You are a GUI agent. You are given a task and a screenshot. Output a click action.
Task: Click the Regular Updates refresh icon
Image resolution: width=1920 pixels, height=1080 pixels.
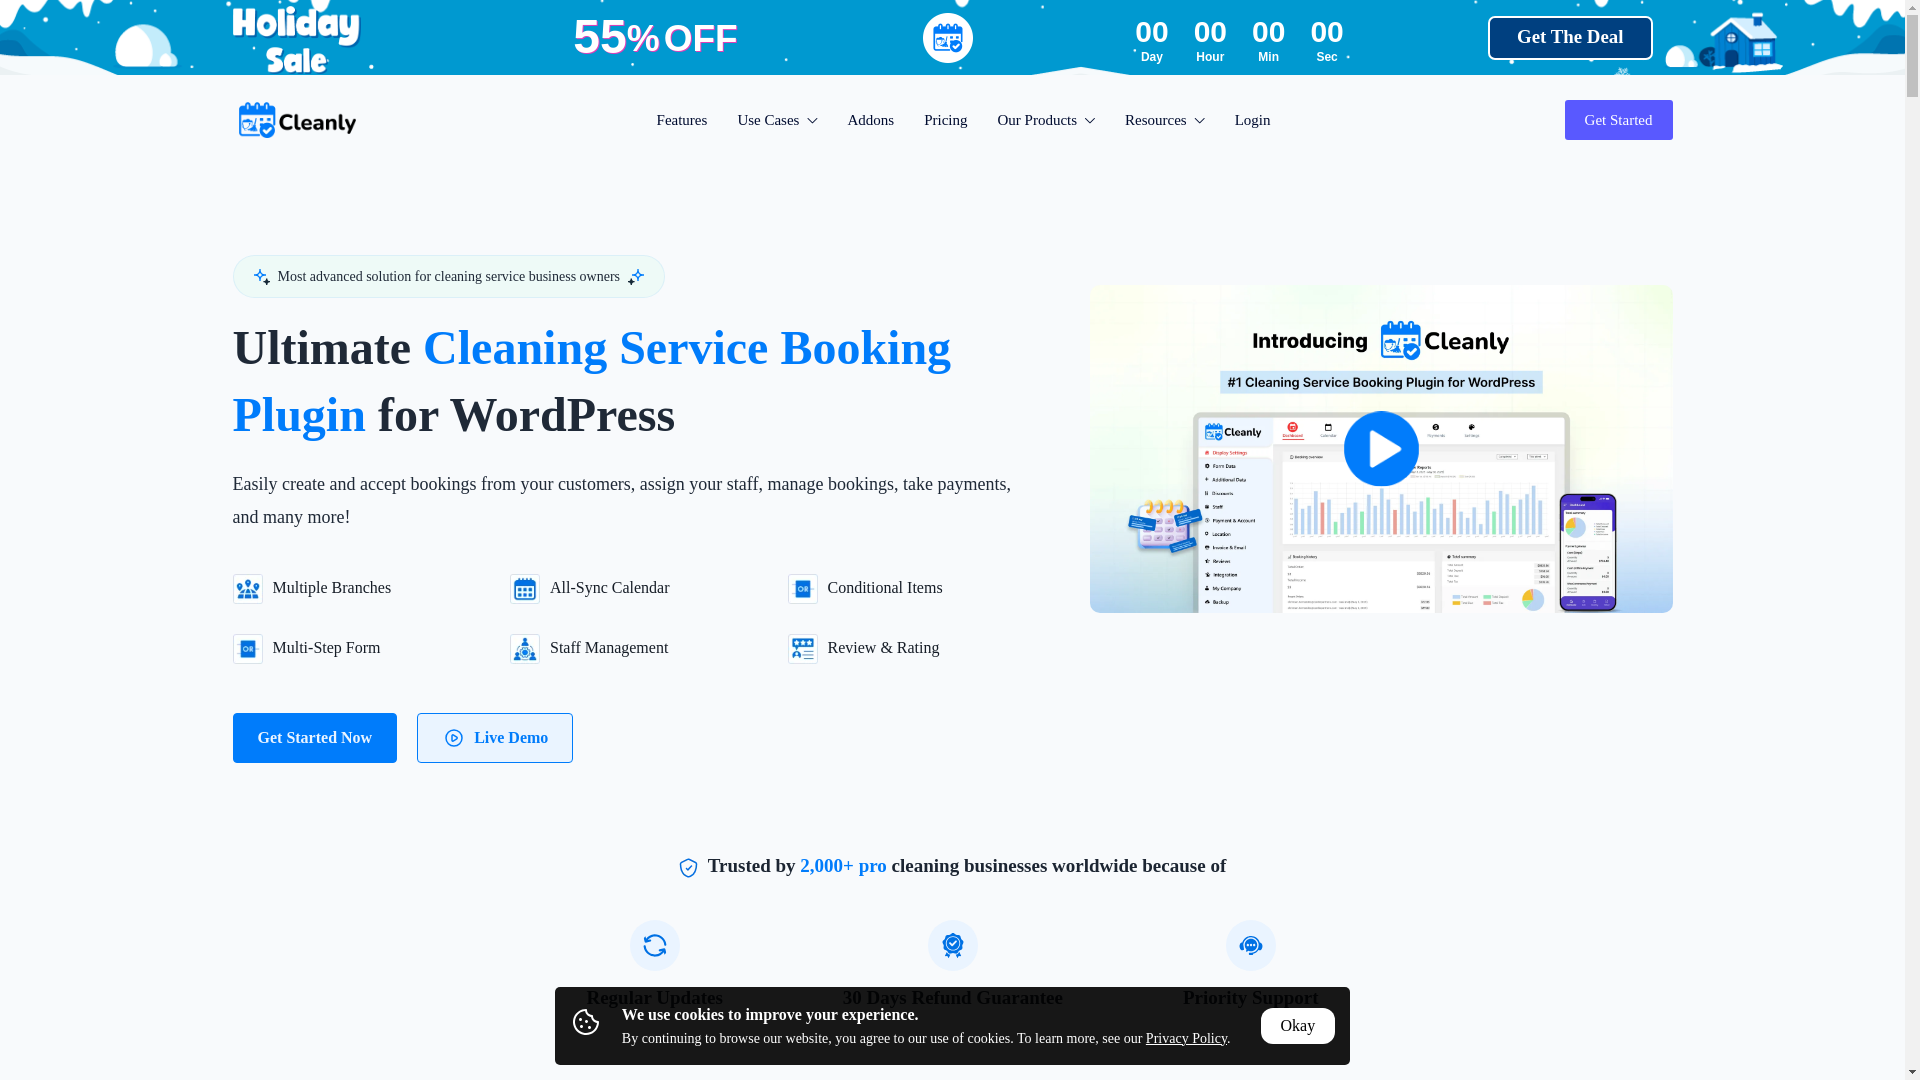pos(654,945)
